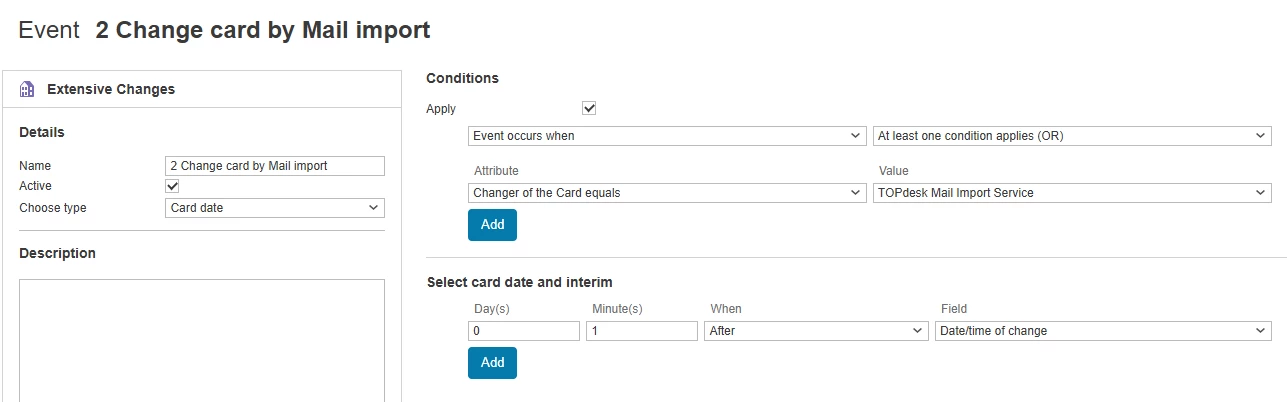Click the Extensive Changes panel header
The image size is (1287, 402).
click(x=111, y=89)
